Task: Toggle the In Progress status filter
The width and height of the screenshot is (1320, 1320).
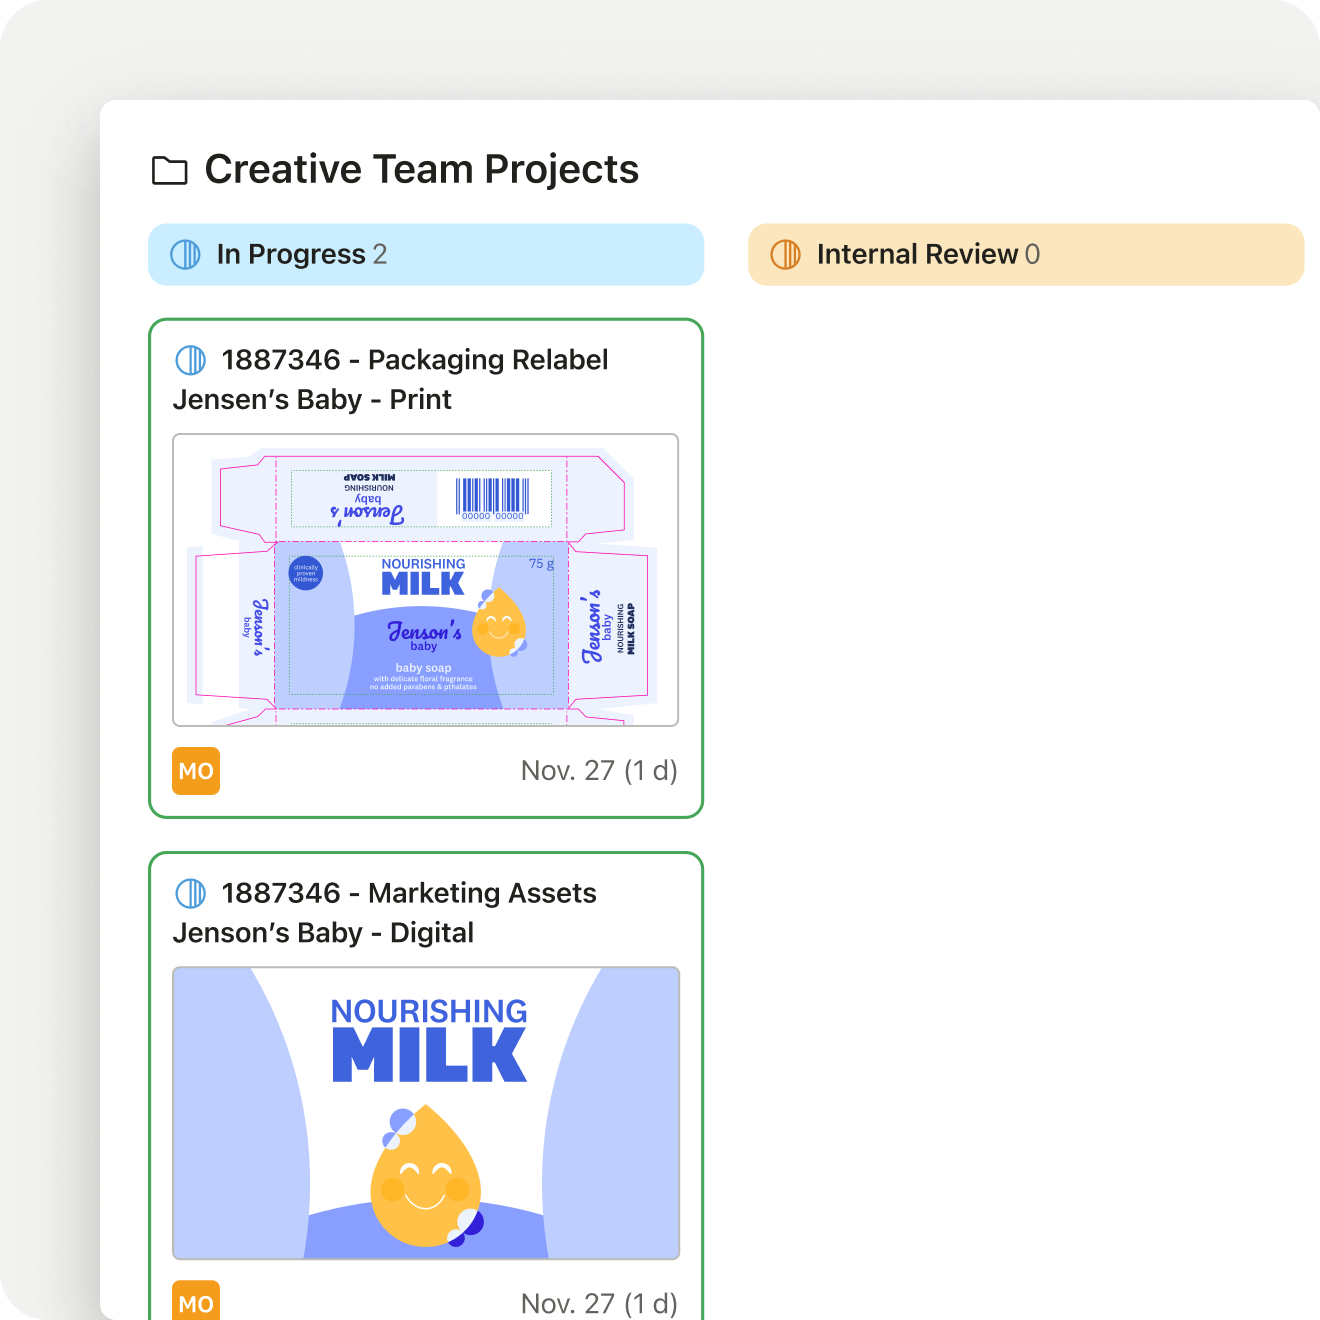Action: [426, 254]
